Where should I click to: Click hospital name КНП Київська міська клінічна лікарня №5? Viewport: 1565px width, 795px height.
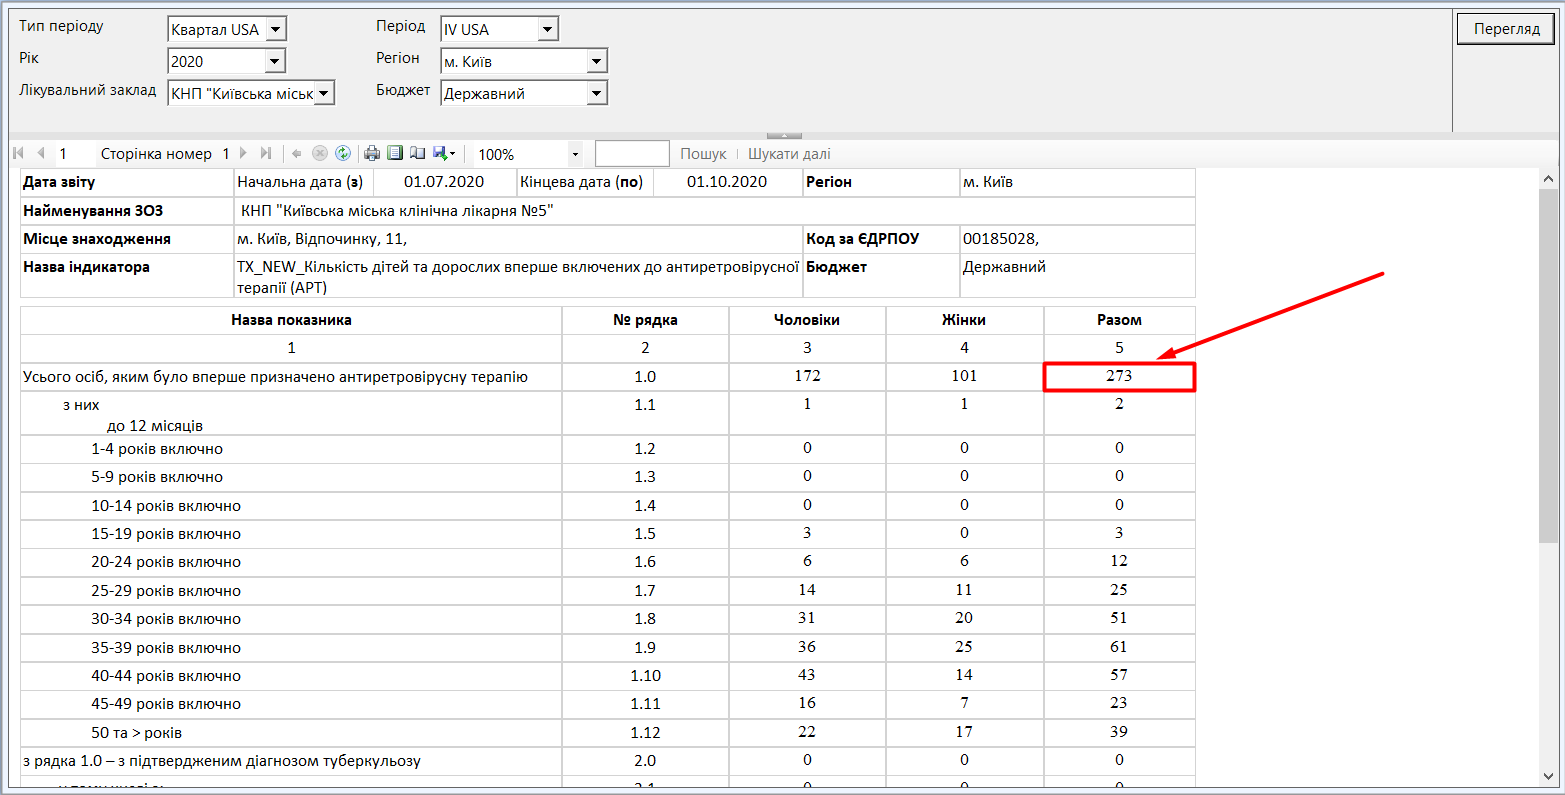(397, 211)
